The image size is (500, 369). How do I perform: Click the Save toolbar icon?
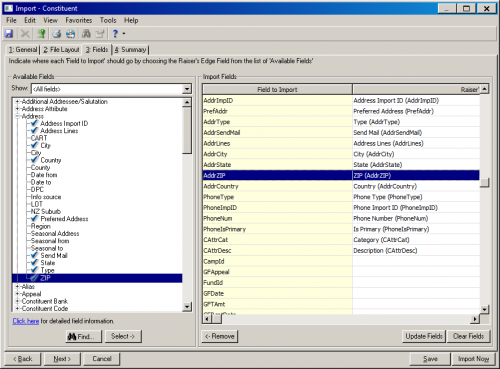click(x=9, y=34)
